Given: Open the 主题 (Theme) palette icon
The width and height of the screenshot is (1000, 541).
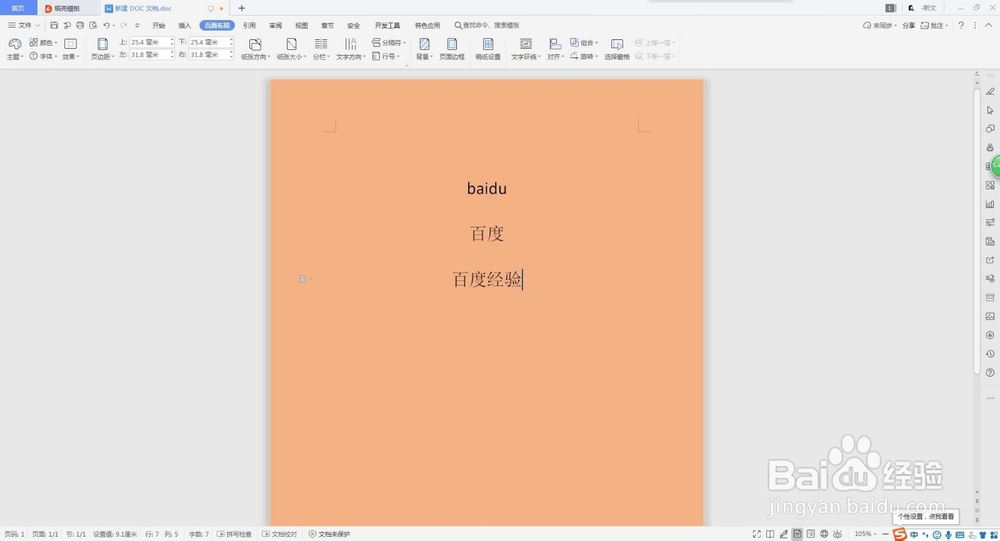Looking at the screenshot, I should (14, 43).
